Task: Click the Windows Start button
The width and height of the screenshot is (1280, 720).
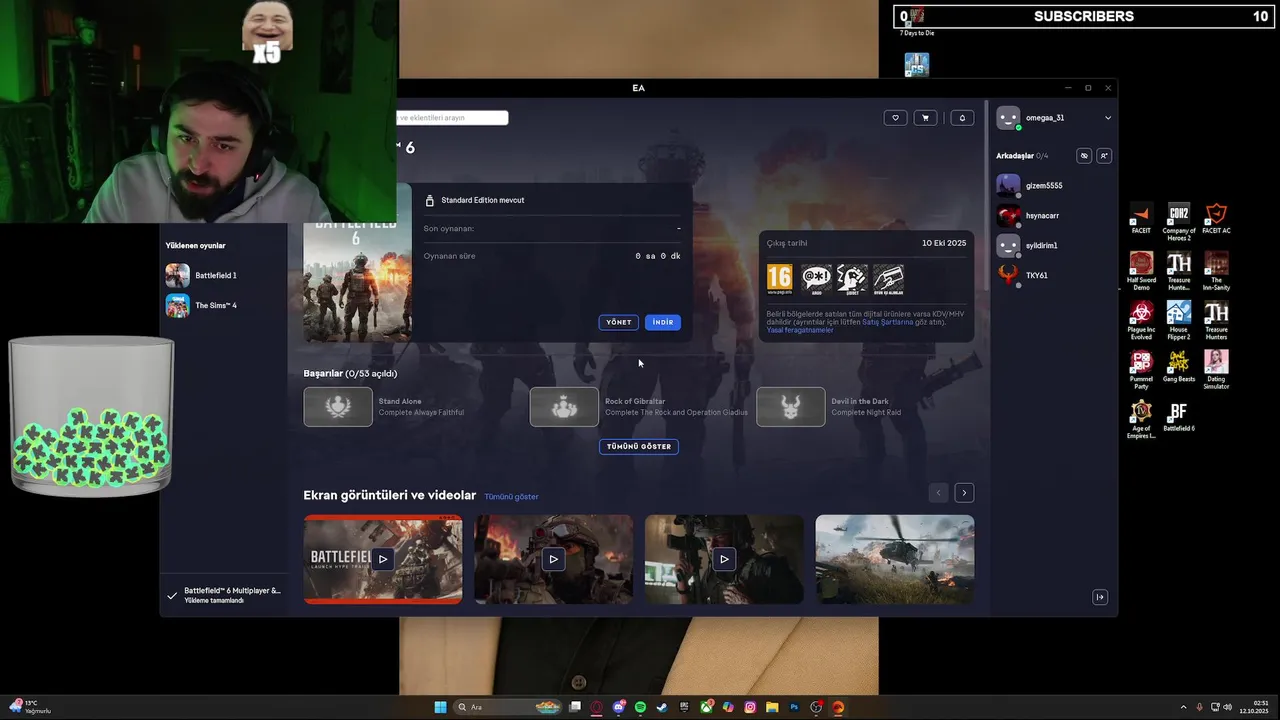Action: point(440,707)
